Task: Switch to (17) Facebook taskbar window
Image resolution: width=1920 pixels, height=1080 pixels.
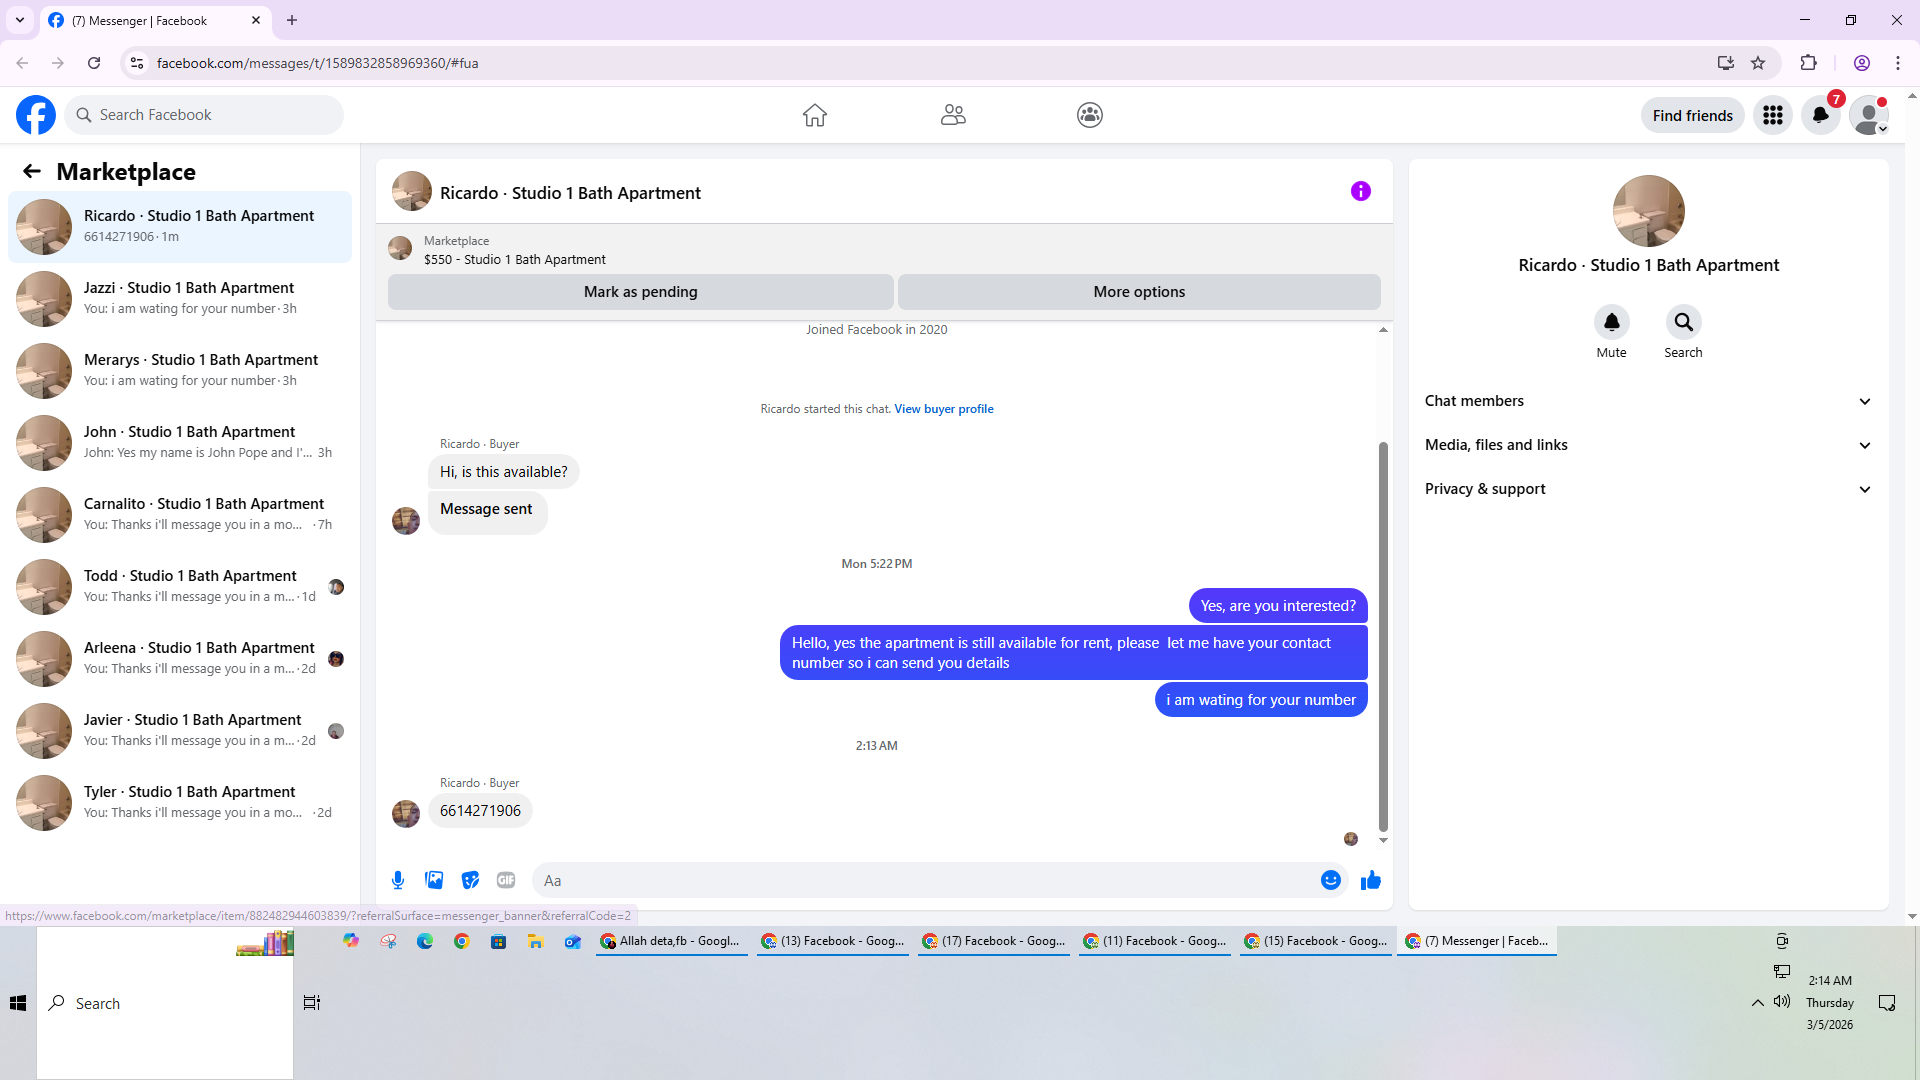Action: (x=994, y=941)
